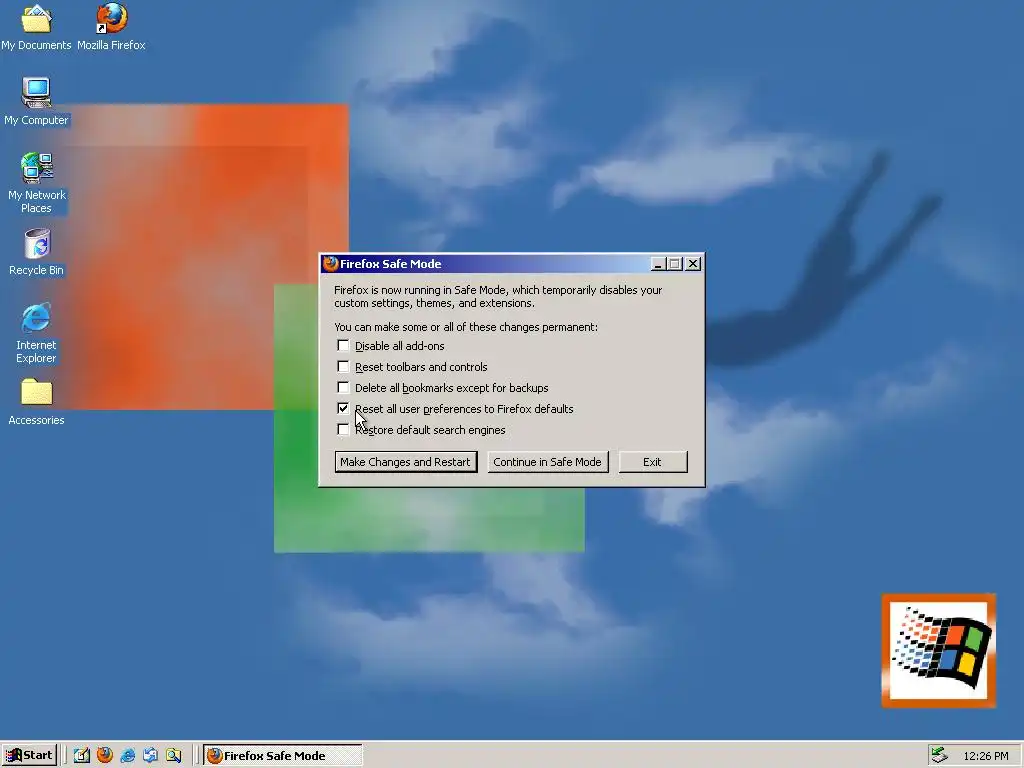Close the Firefox Safe Mode dialog
Image resolution: width=1024 pixels, height=768 pixels.
coord(693,264)
